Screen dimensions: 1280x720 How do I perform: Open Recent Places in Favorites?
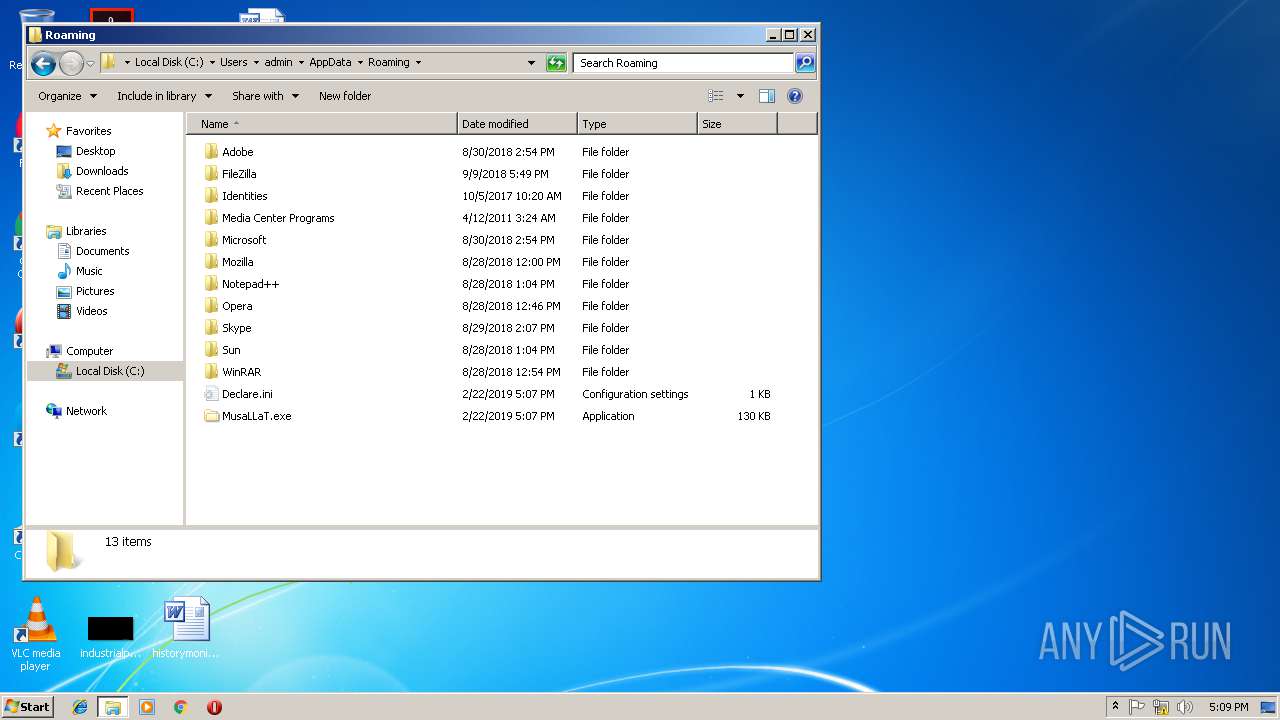pos(109,191)
